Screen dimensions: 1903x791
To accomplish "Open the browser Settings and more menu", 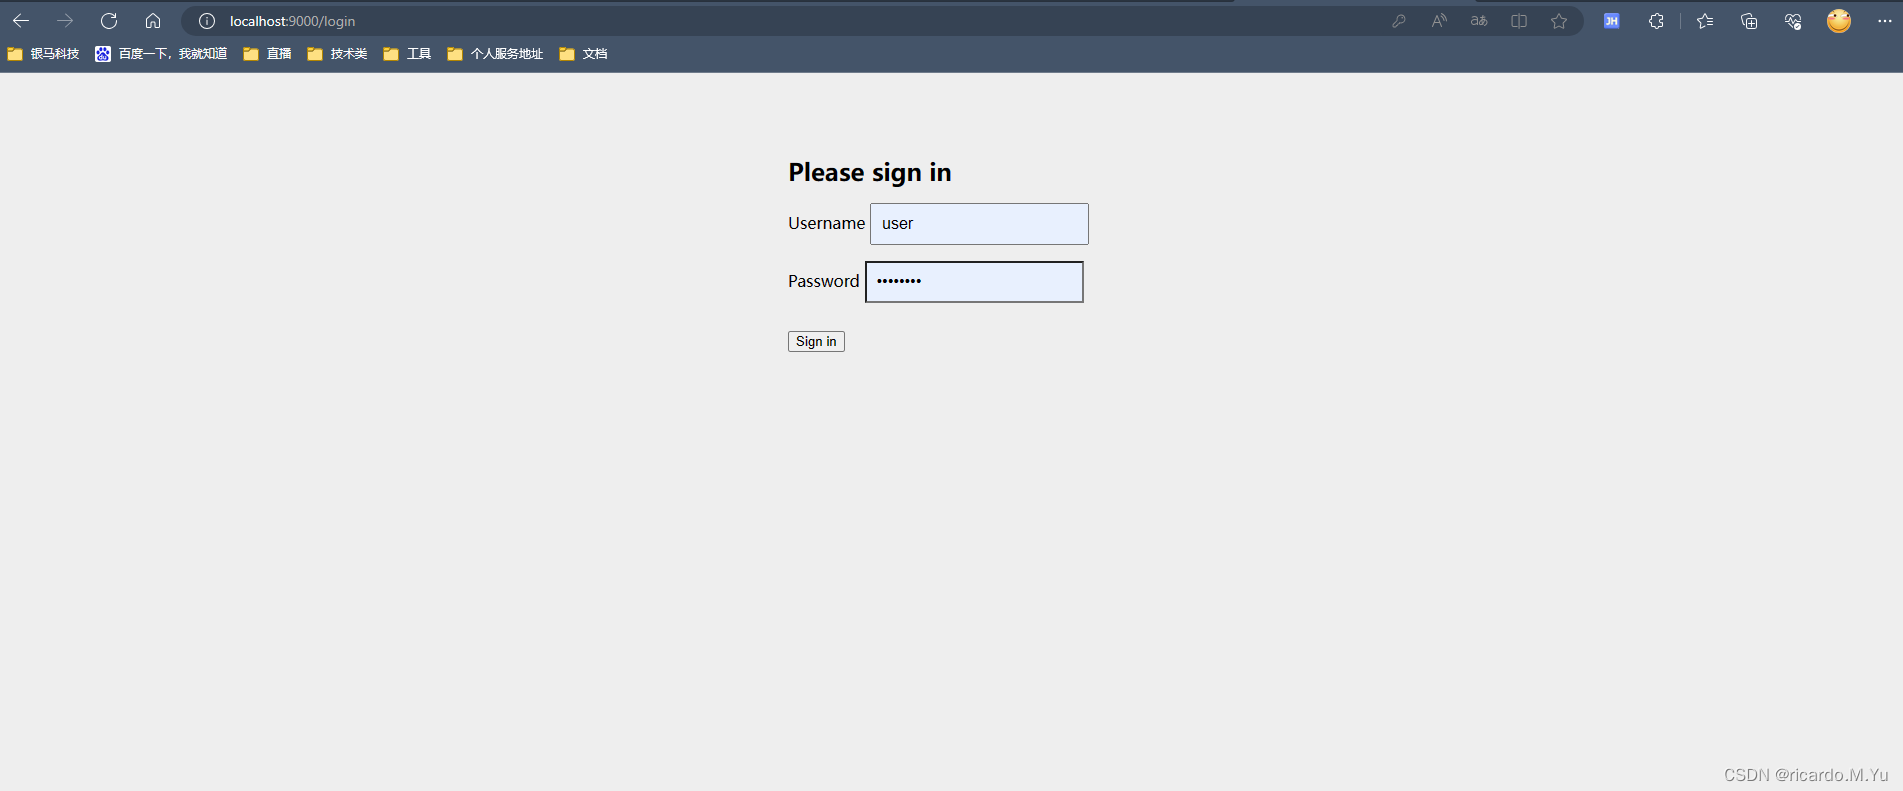I will [1885, 21].
